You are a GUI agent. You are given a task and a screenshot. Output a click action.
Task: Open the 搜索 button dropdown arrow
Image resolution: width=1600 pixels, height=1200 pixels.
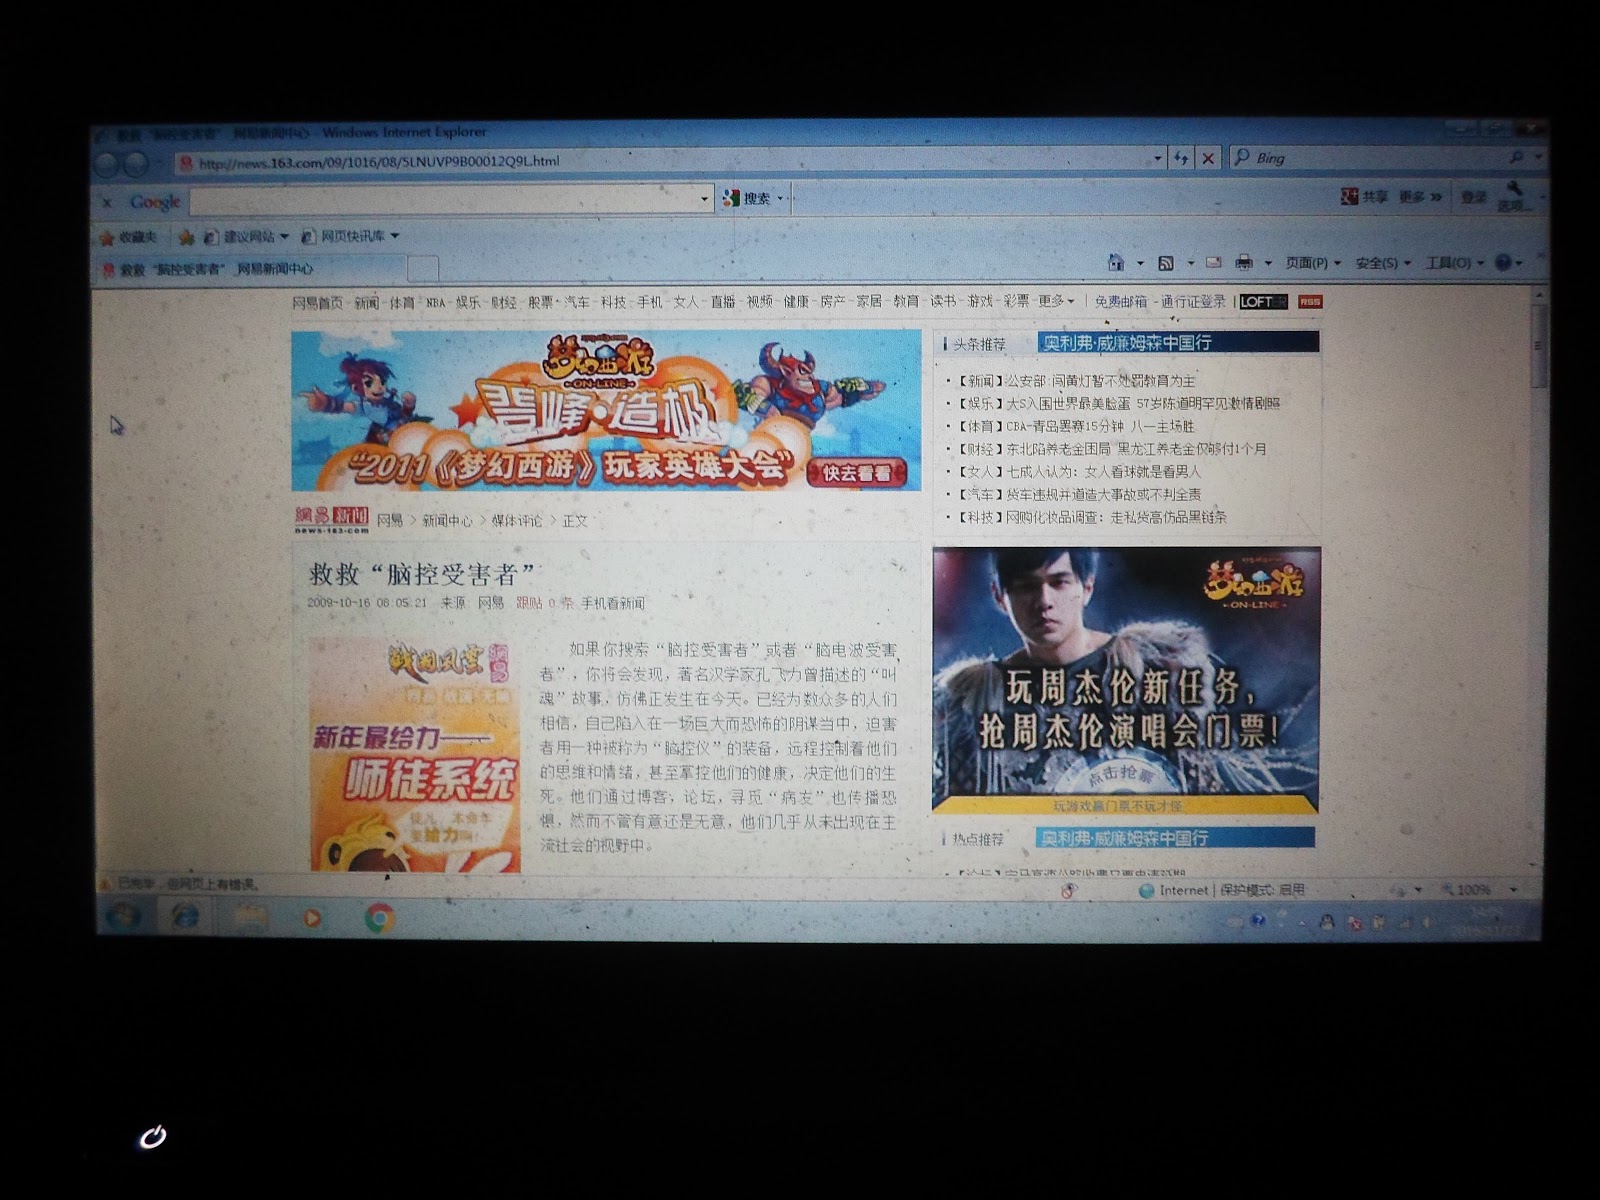780,198
